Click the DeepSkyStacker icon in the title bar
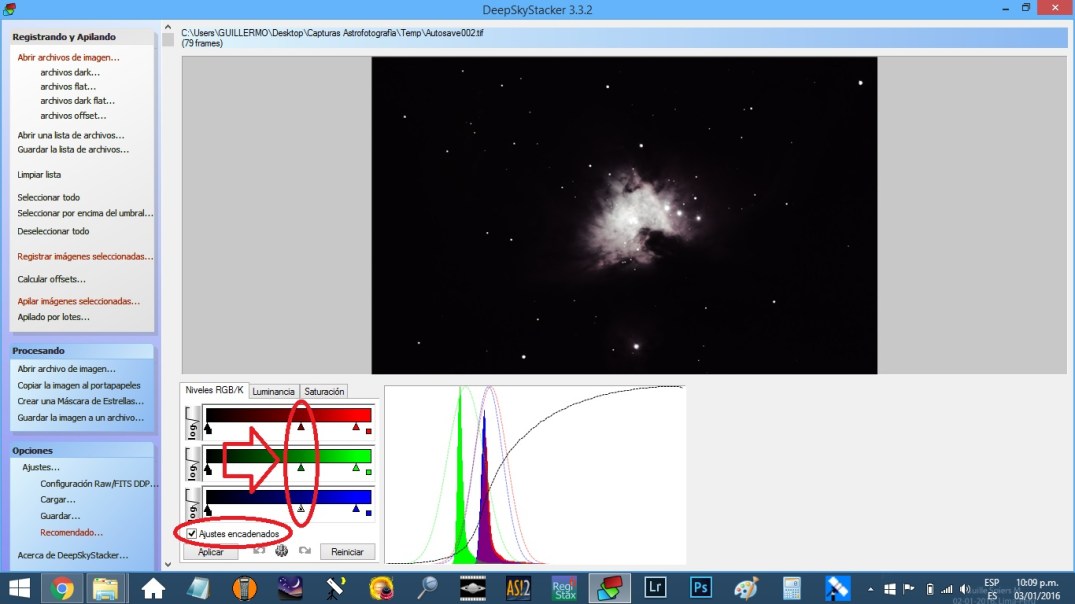Screen dimensions: 1075x604 point(11,8)
